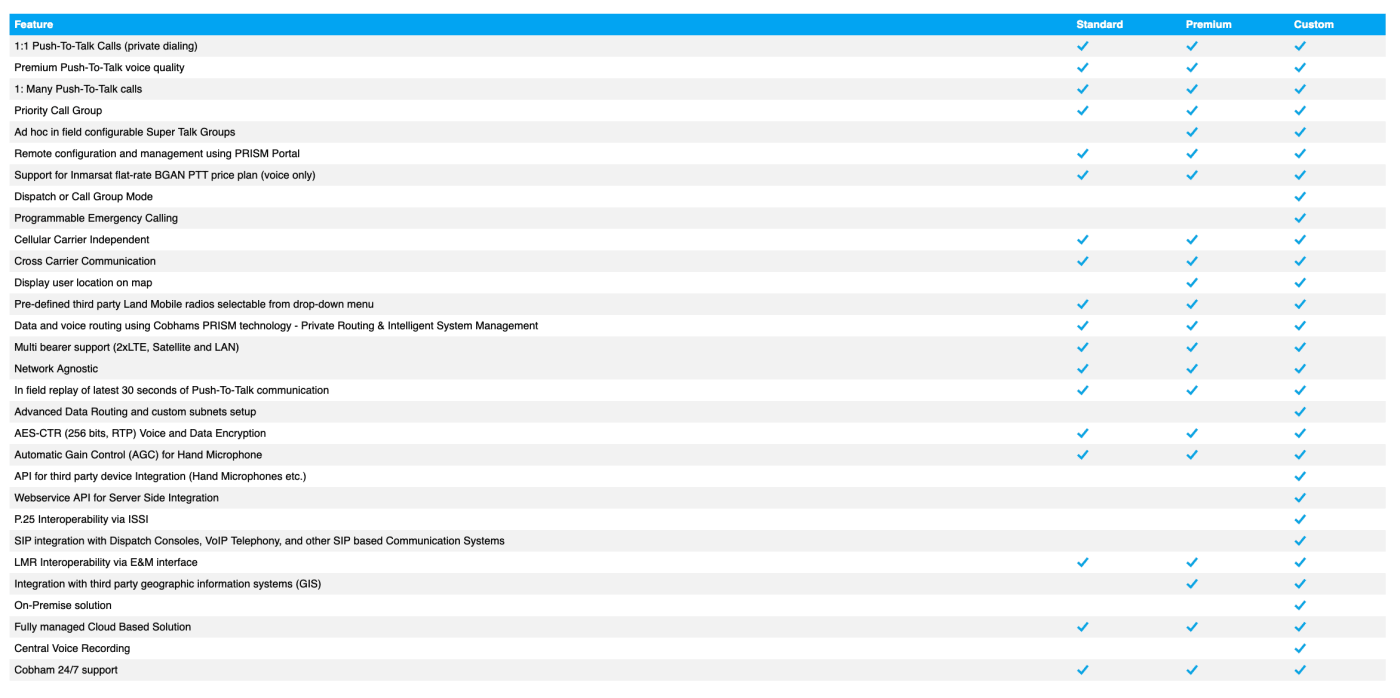Click Standard checkmark for Cobham 24/7 support

pyautogui.click(x=1082, y=670)
